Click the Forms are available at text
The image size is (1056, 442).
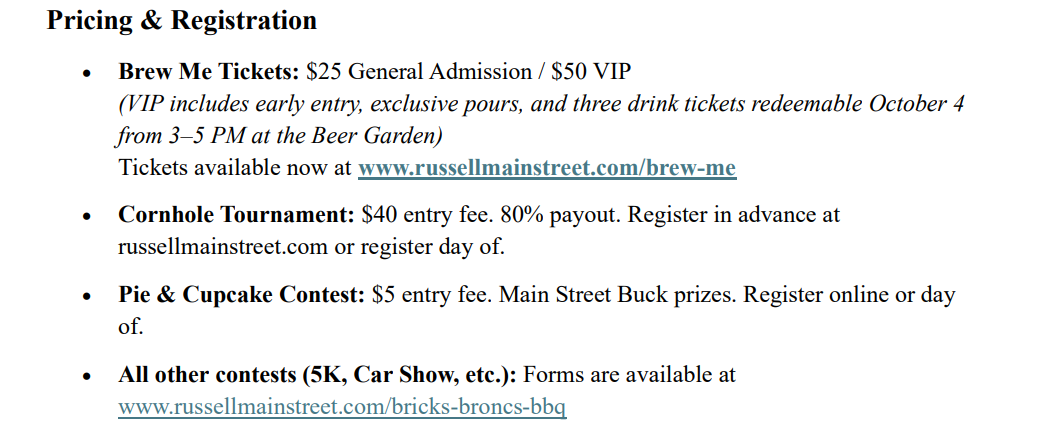pyautogui.click(x=630, y=375)
